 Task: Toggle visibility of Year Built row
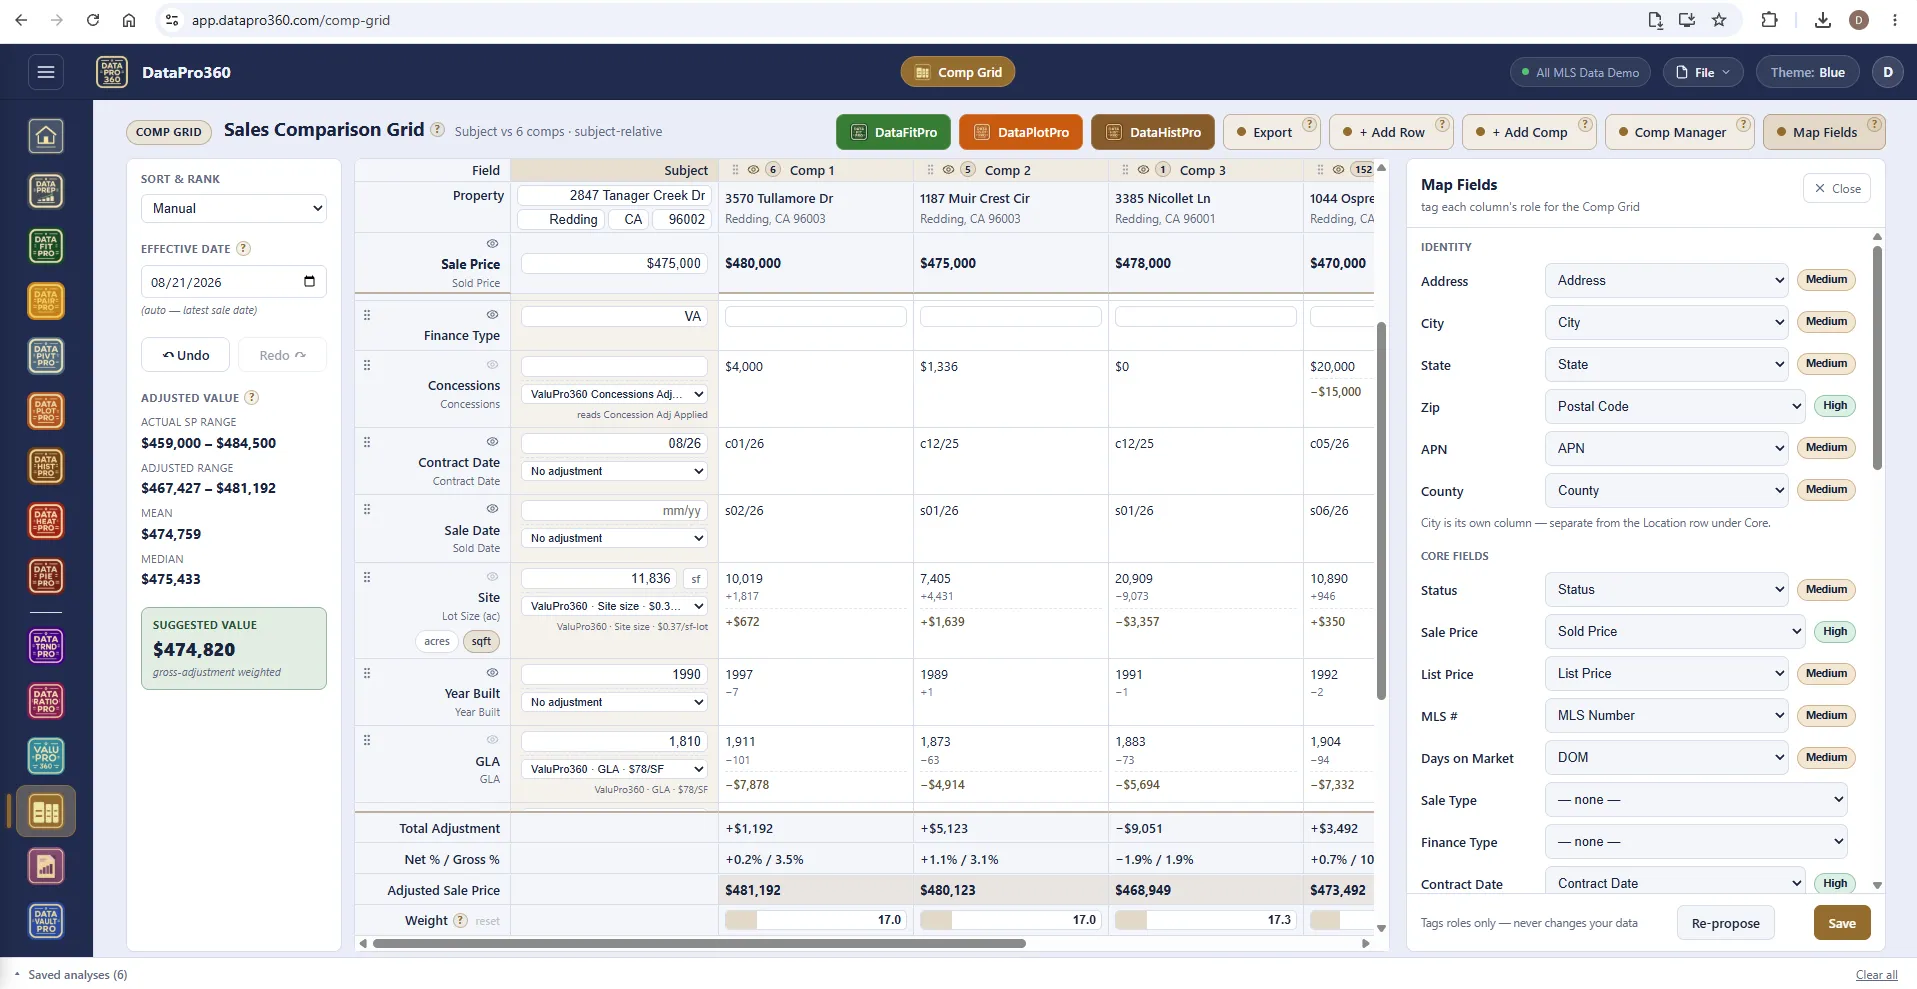pyautogui.click(x=492, y=673)
